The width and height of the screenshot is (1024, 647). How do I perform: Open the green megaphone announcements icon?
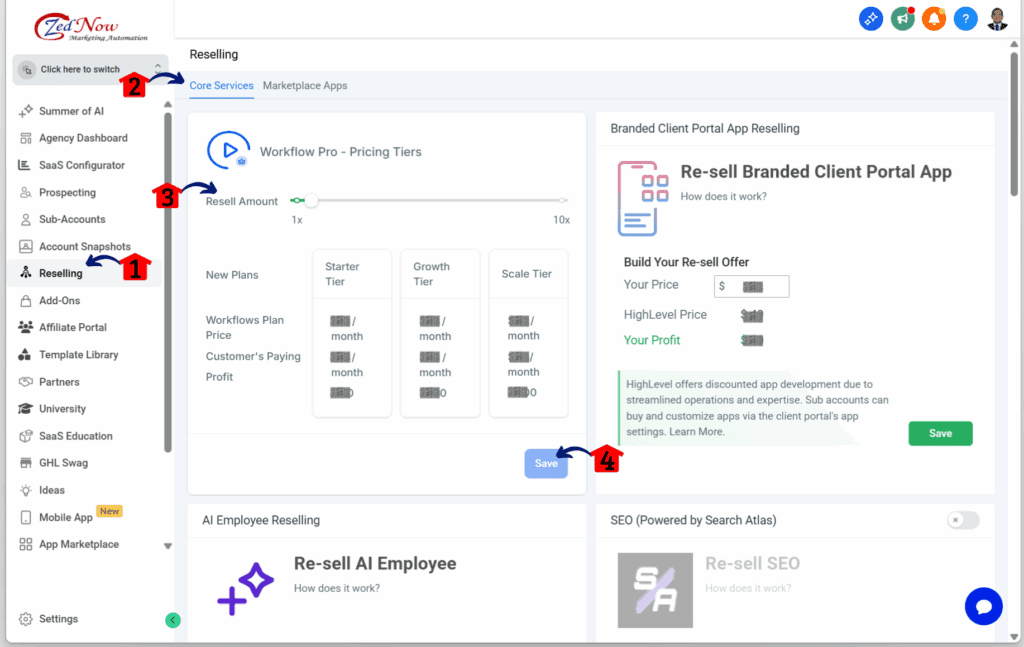tap(903, 19)
